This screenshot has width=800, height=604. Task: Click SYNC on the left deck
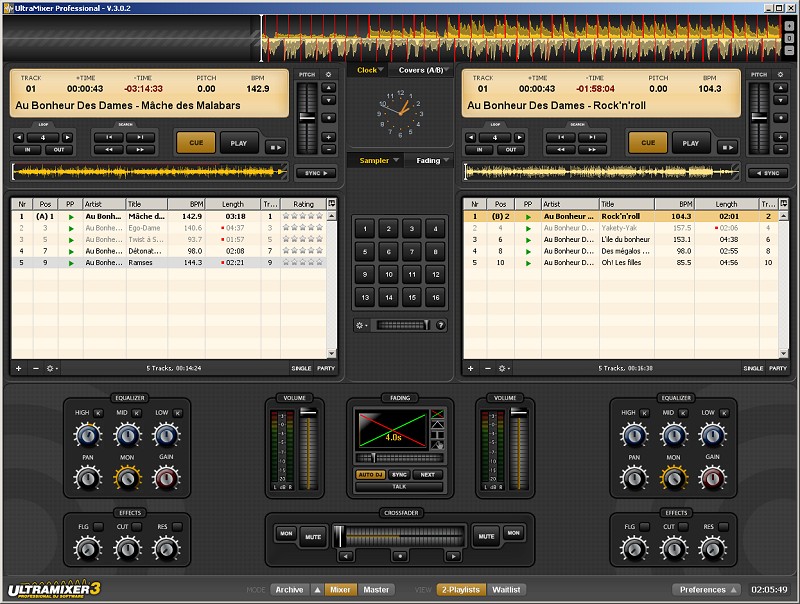(x=316, y=173)
